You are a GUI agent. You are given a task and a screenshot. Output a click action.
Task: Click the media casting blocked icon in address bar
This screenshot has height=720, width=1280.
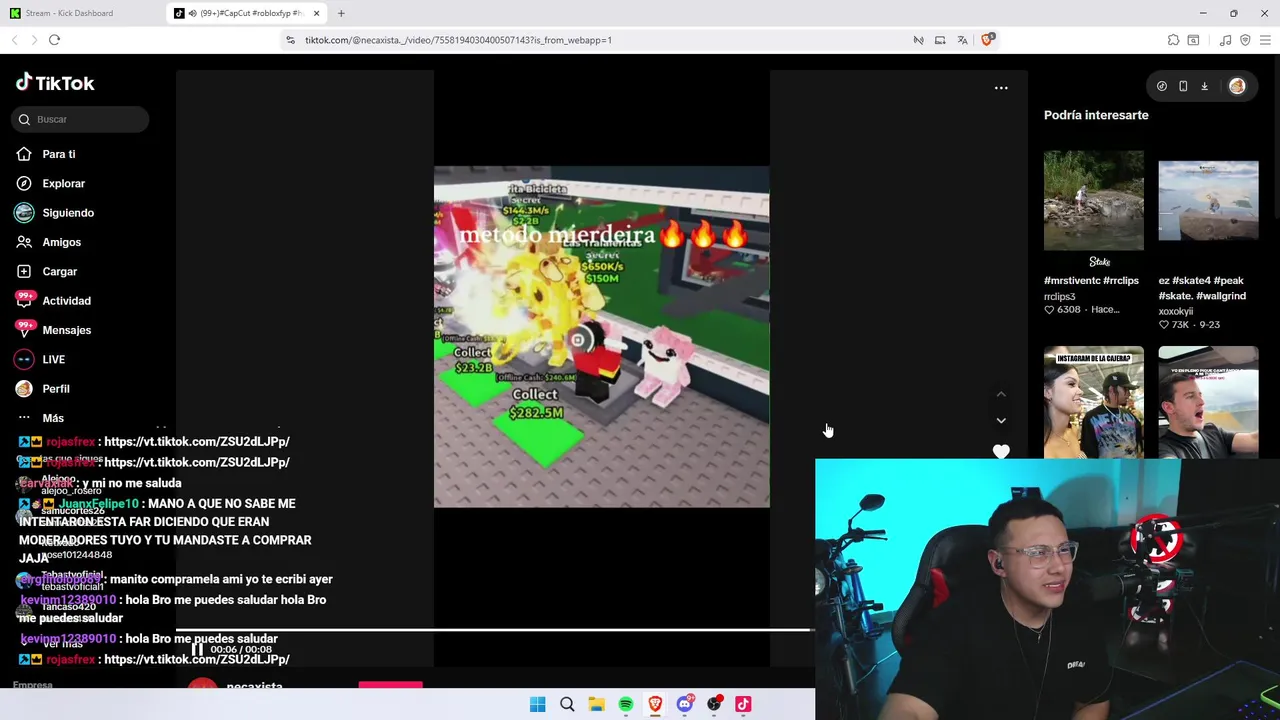(918, 40)
